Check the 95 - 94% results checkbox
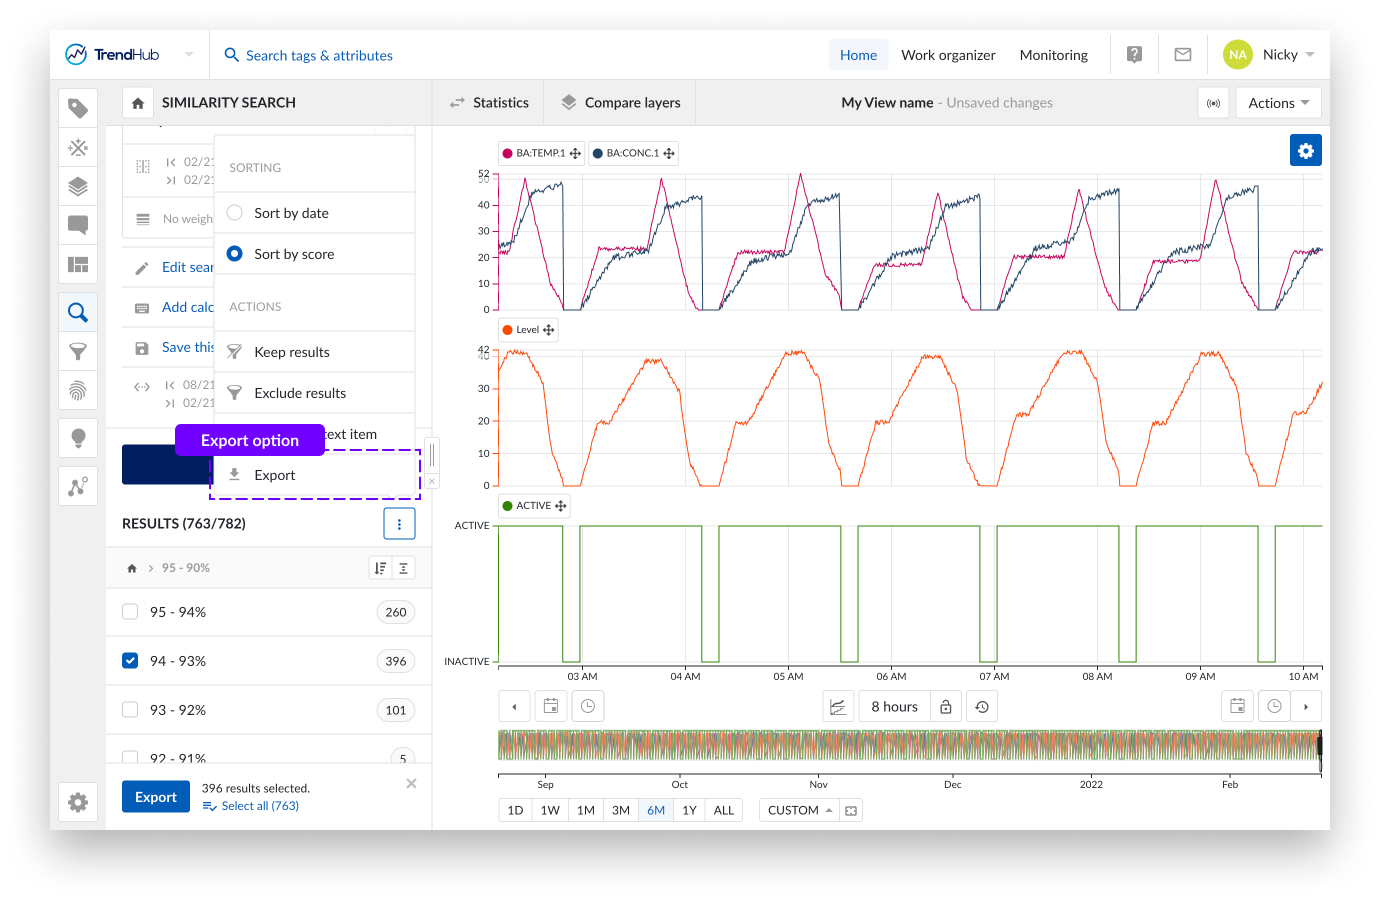This screenshot has width=1380, height=900. click(x=130, y=612)
